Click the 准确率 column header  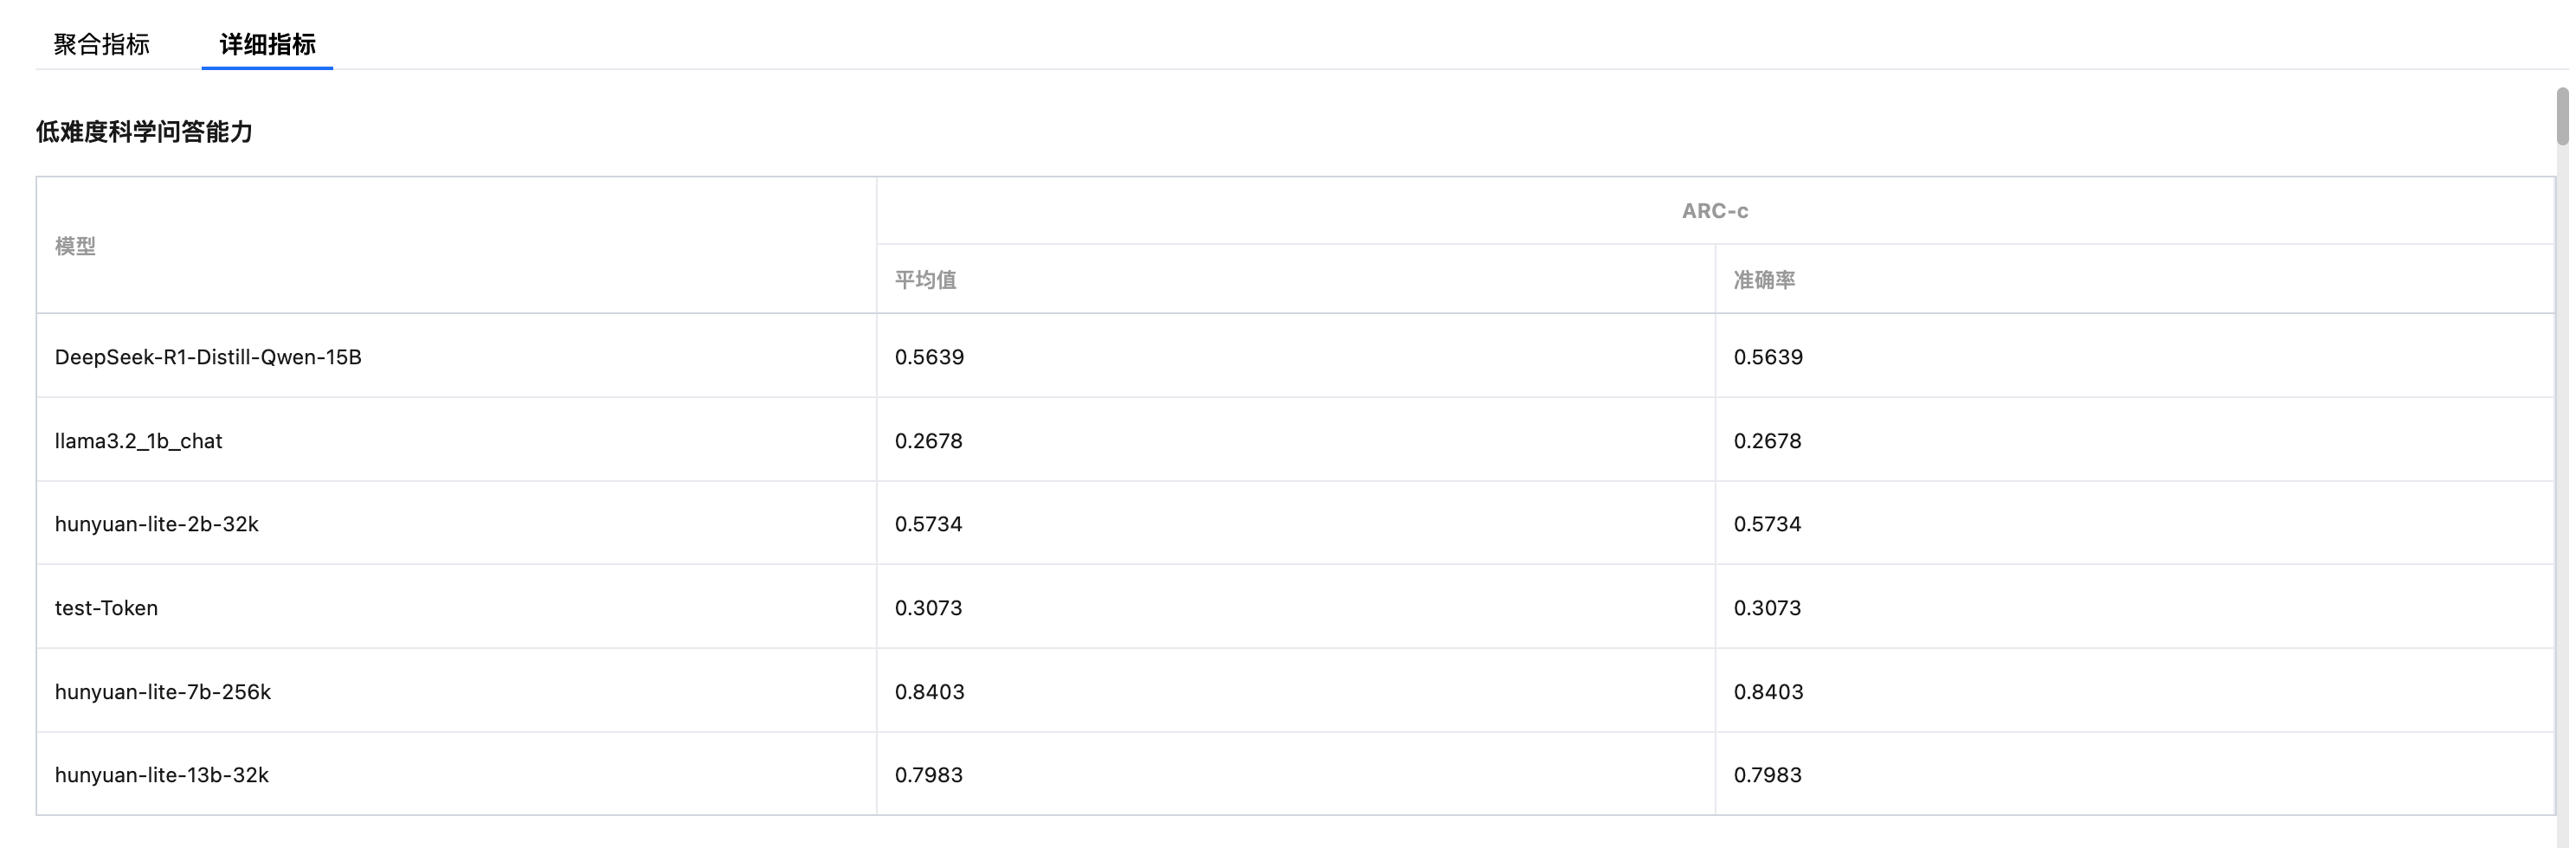1764,280
